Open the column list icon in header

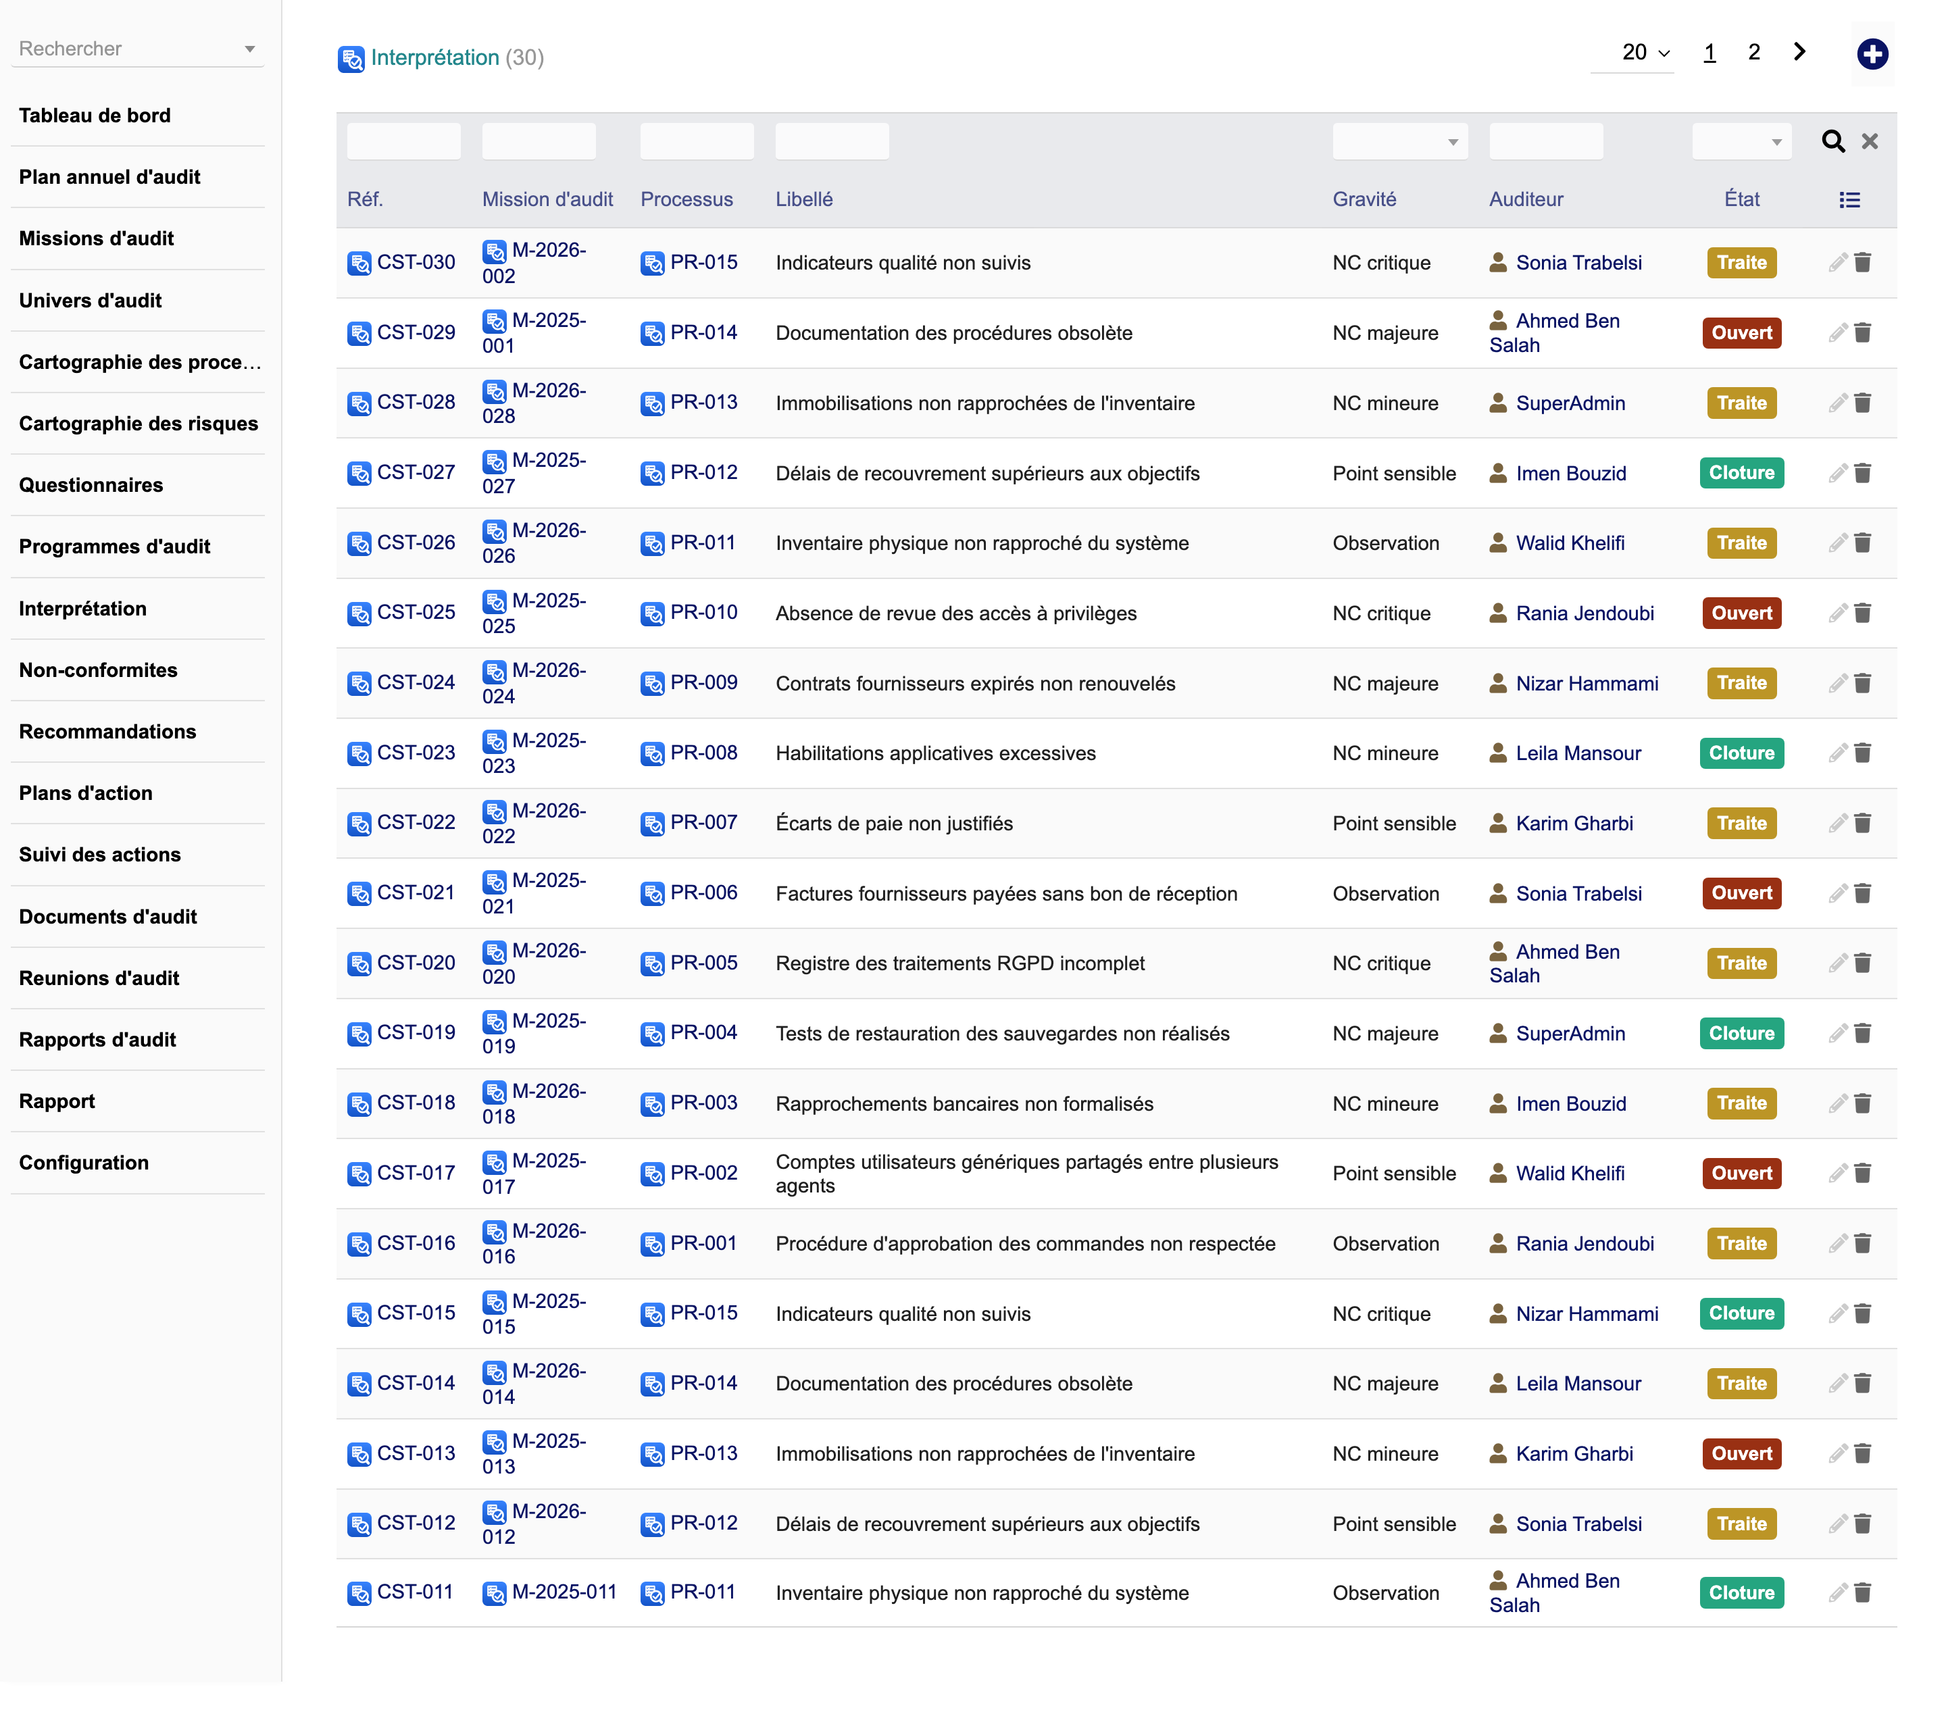(1849, 200)
